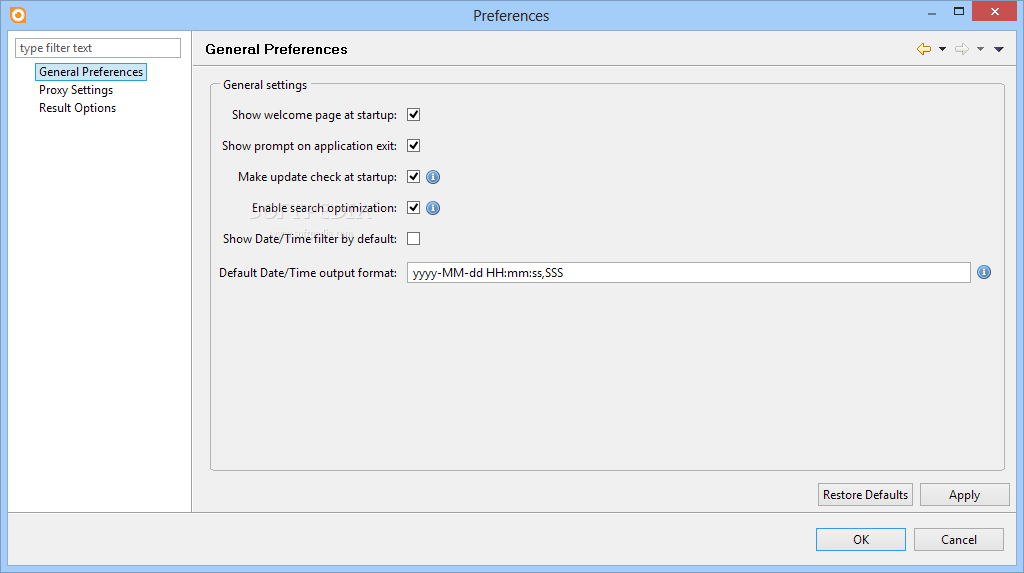Enable Show Date/Time filter by default
1024x573 pixels.
[413, 238]
